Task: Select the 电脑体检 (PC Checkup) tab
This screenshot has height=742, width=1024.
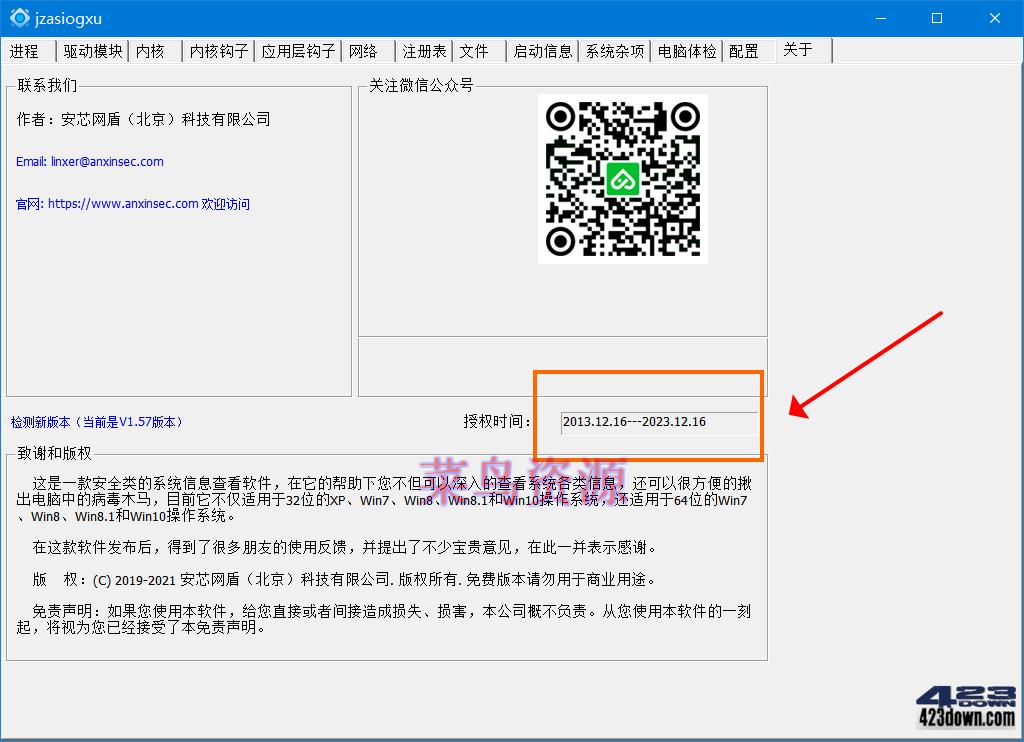Action: 686,50
